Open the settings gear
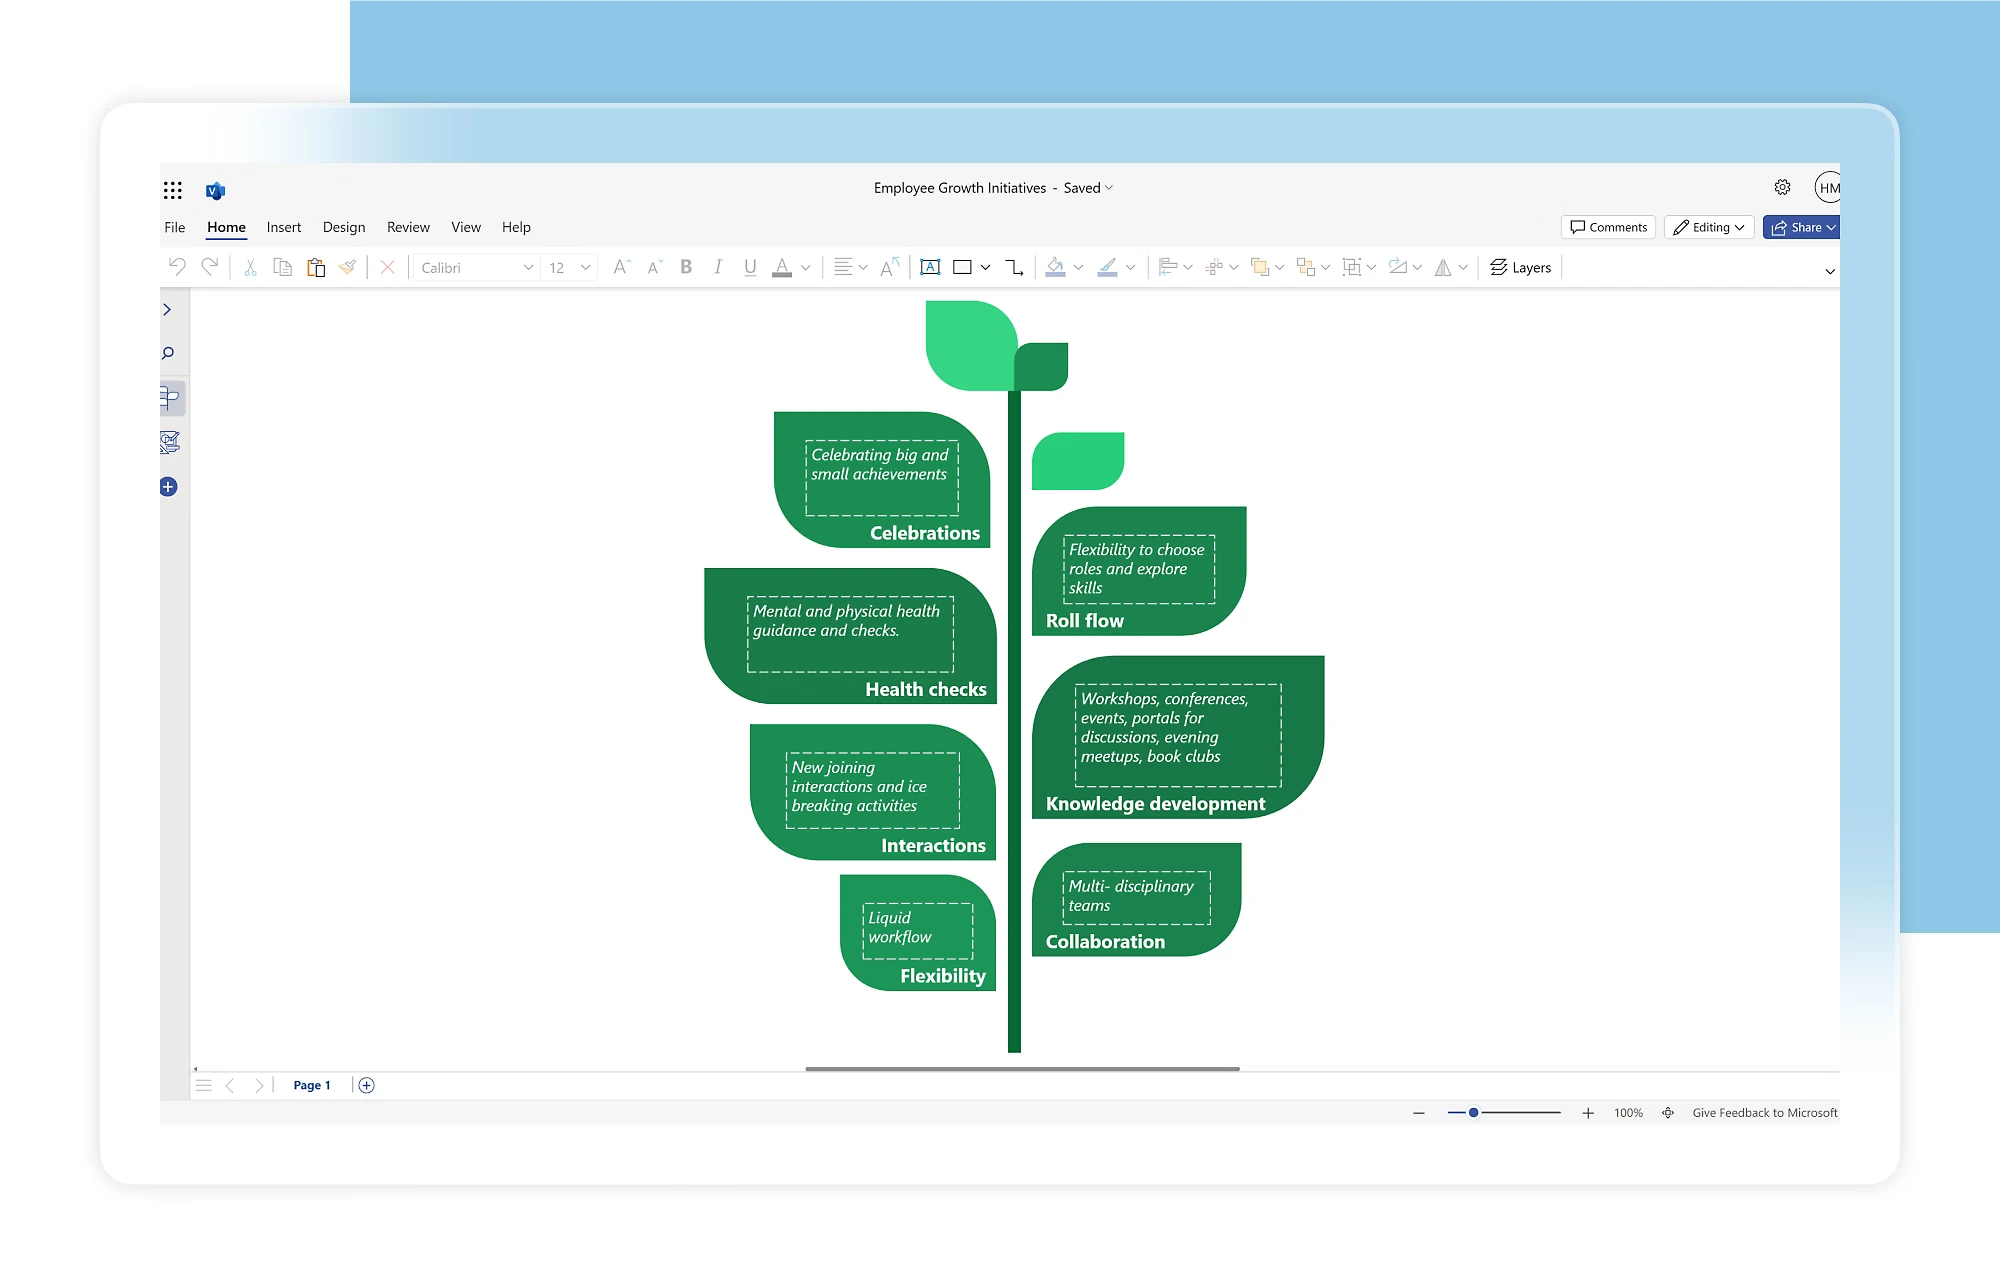The width and height of the screenshot is (2000, 1283). (1782, 188)
